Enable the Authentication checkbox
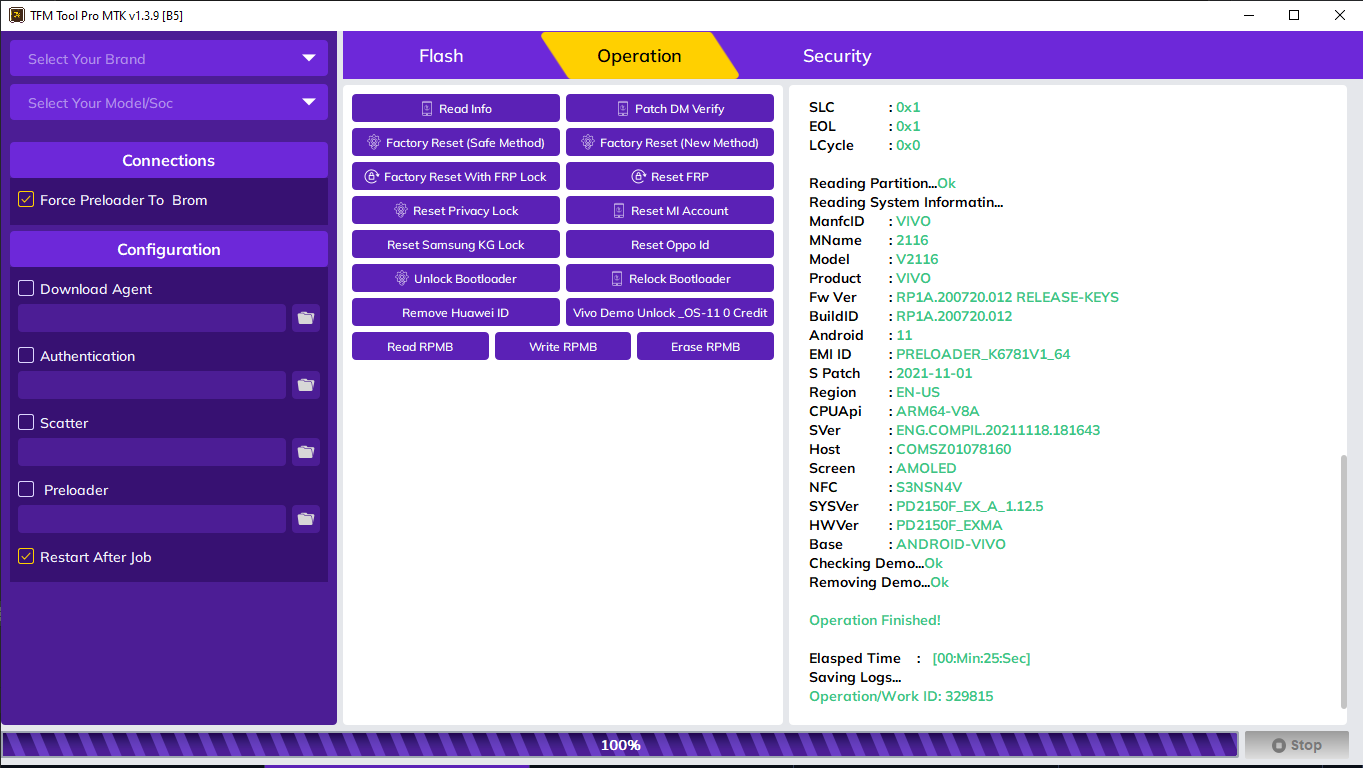 [26, 355]
